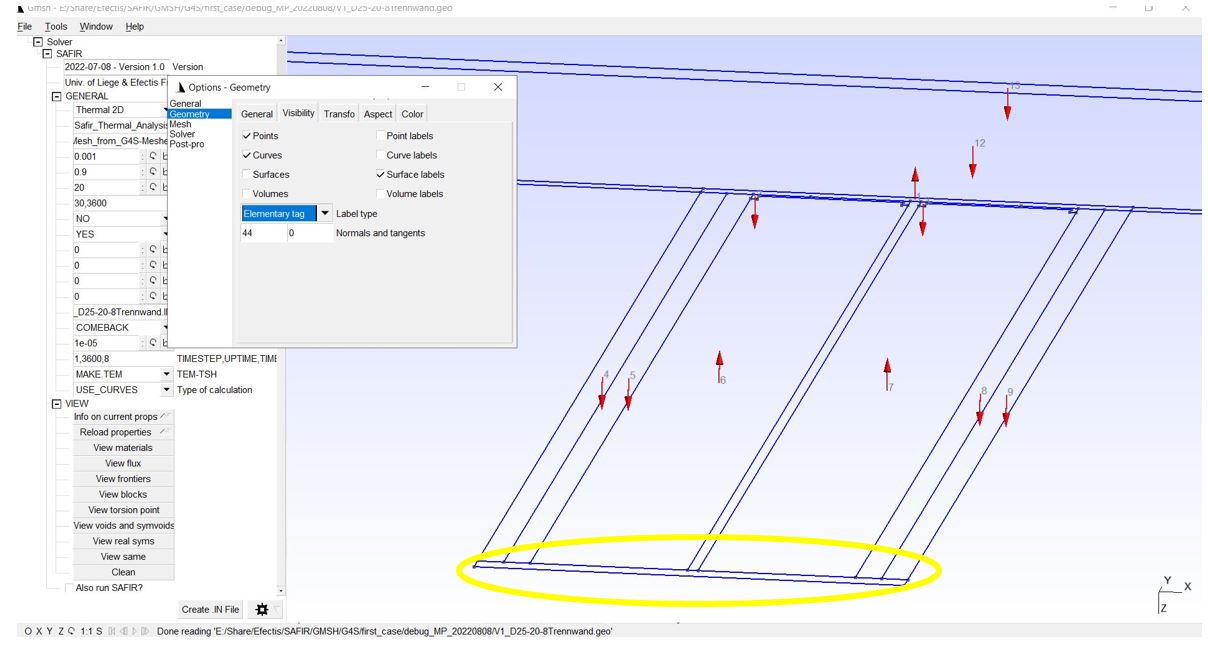The width and height of the screenshot is (1208, 646).
Task: Select the orthographic projection O icon
Action: click(x=28, y=632)
